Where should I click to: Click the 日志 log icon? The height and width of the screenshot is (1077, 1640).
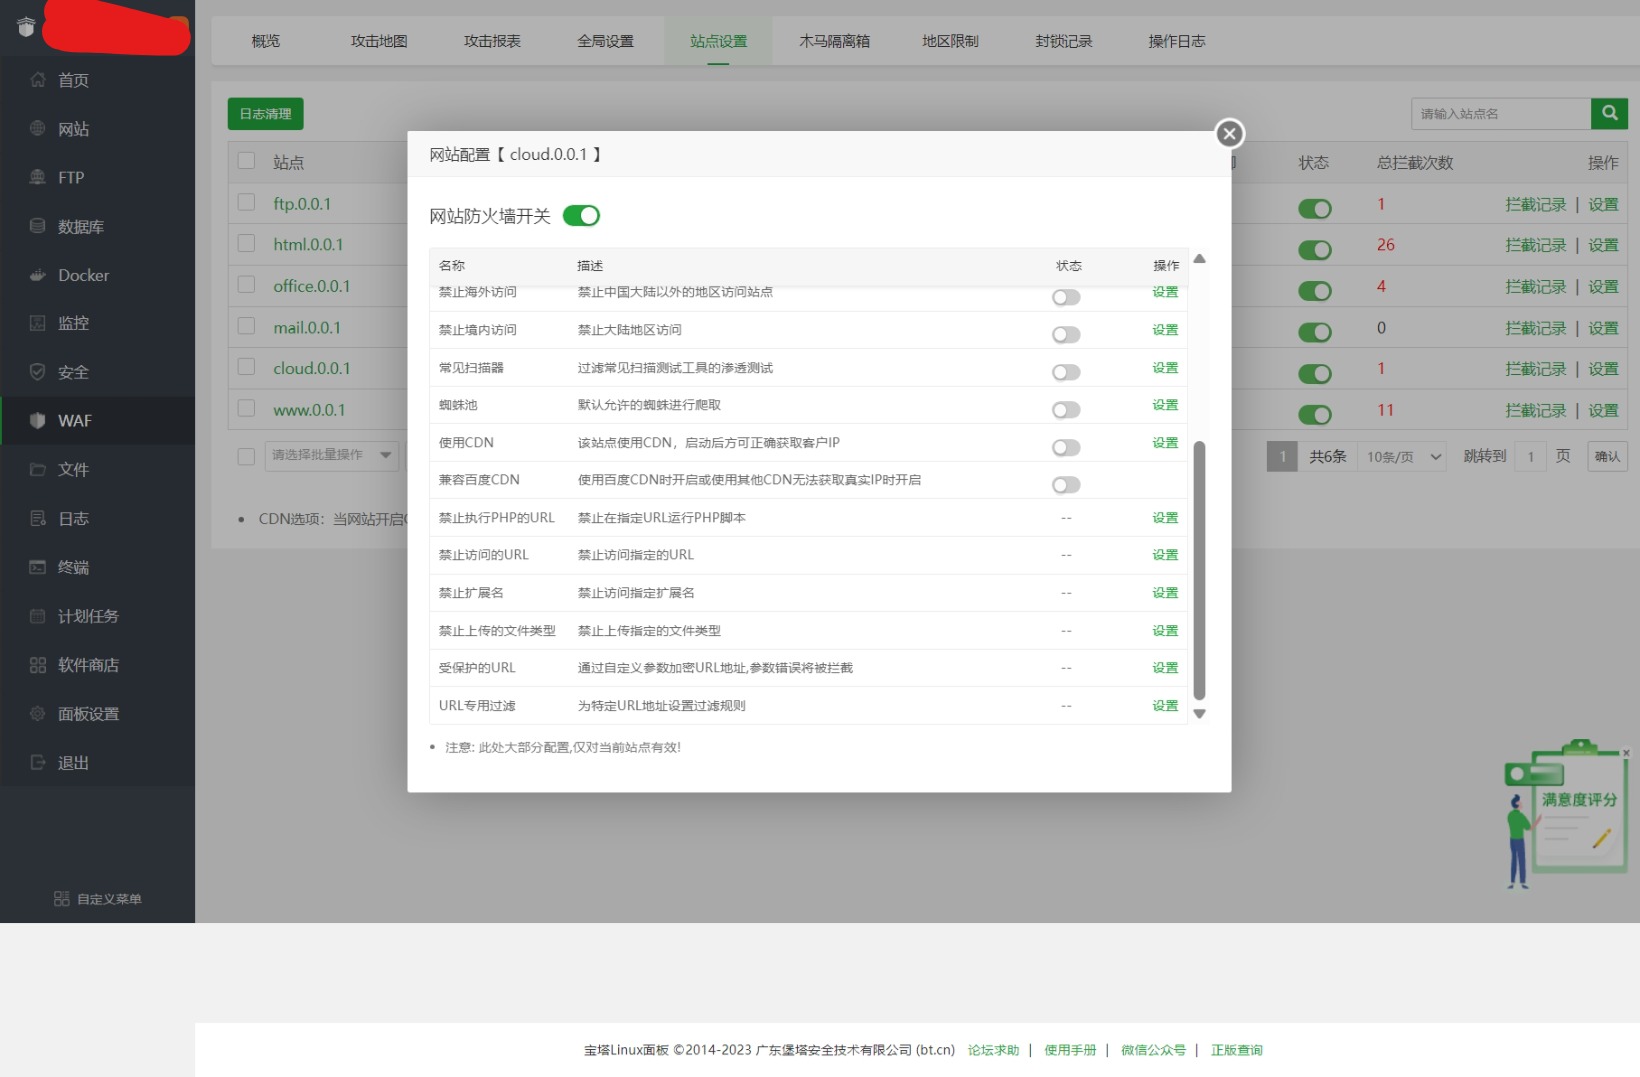click(38, 518)
